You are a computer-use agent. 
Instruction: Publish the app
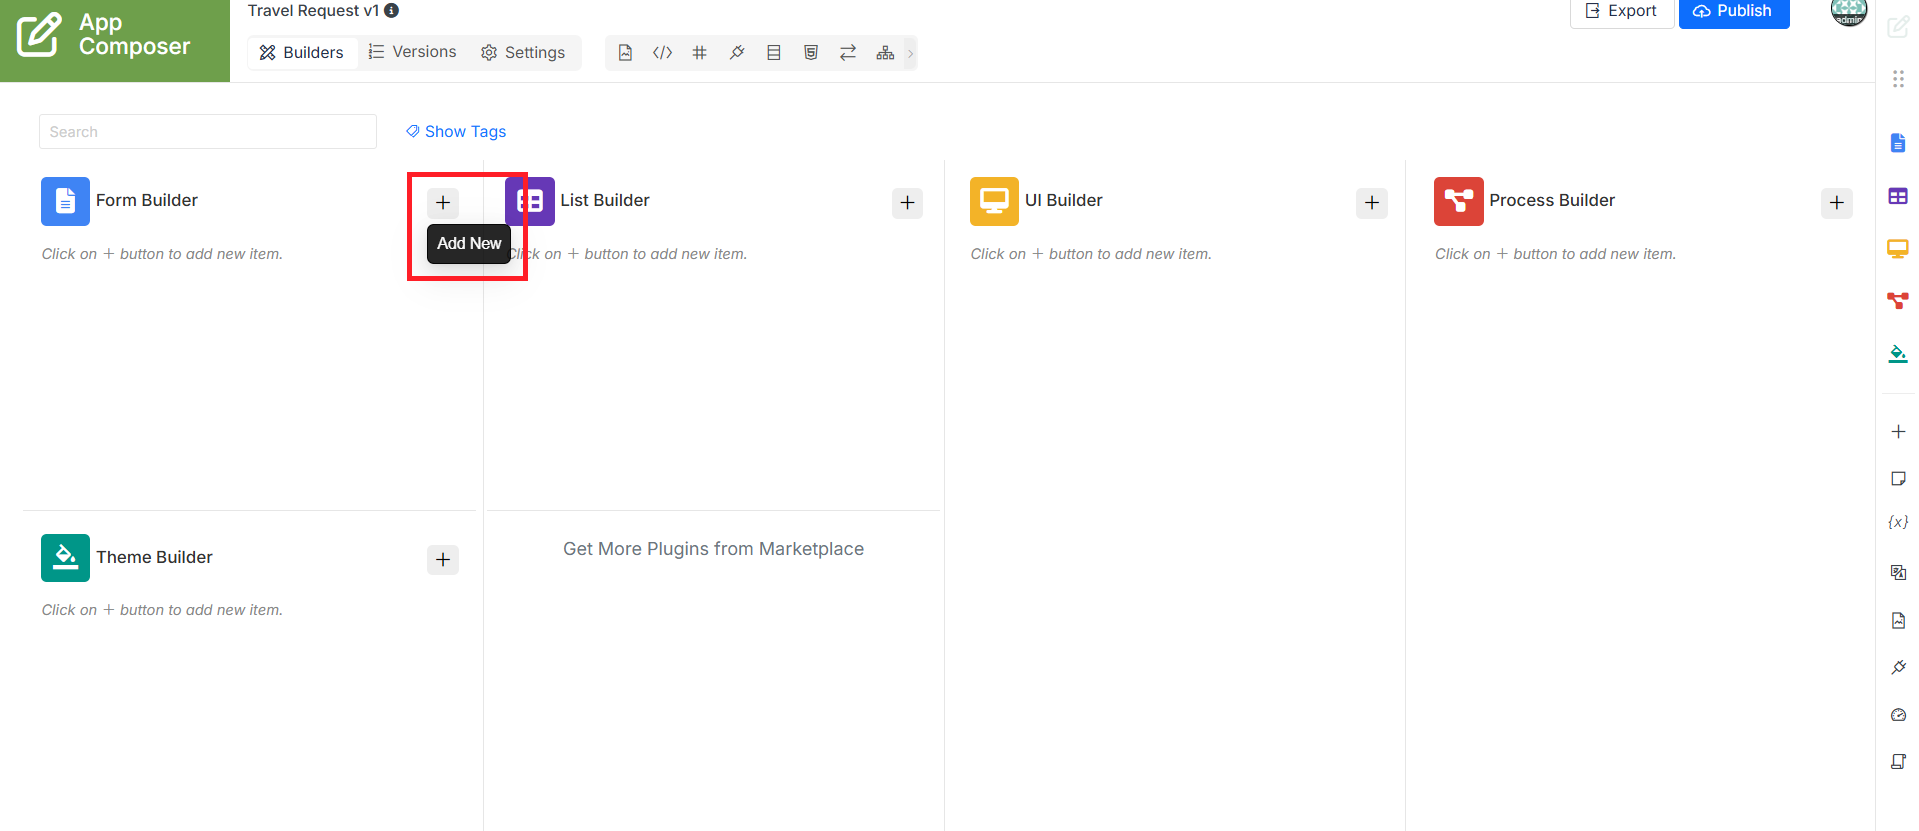(x=1734, y=12)
